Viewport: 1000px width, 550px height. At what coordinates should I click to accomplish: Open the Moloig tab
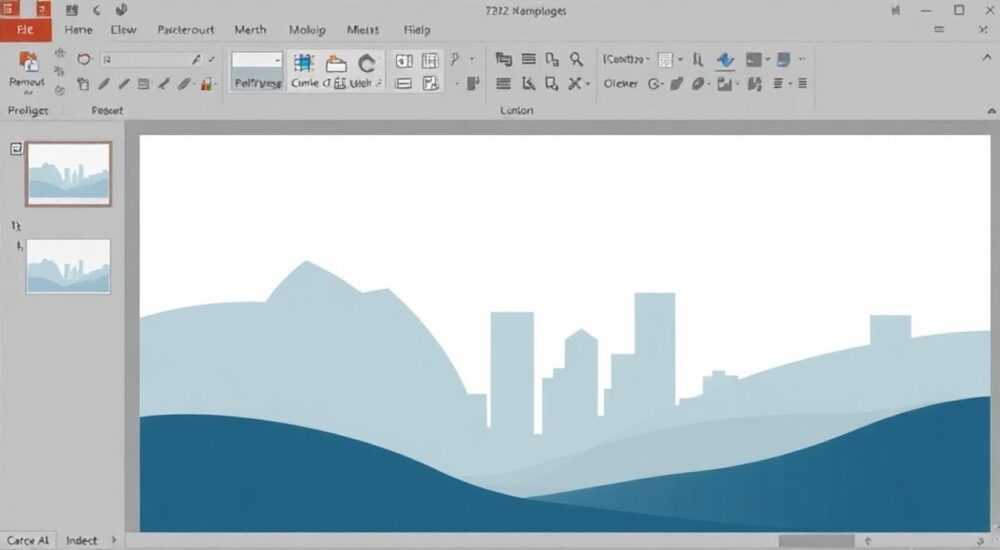pos(307,30)
